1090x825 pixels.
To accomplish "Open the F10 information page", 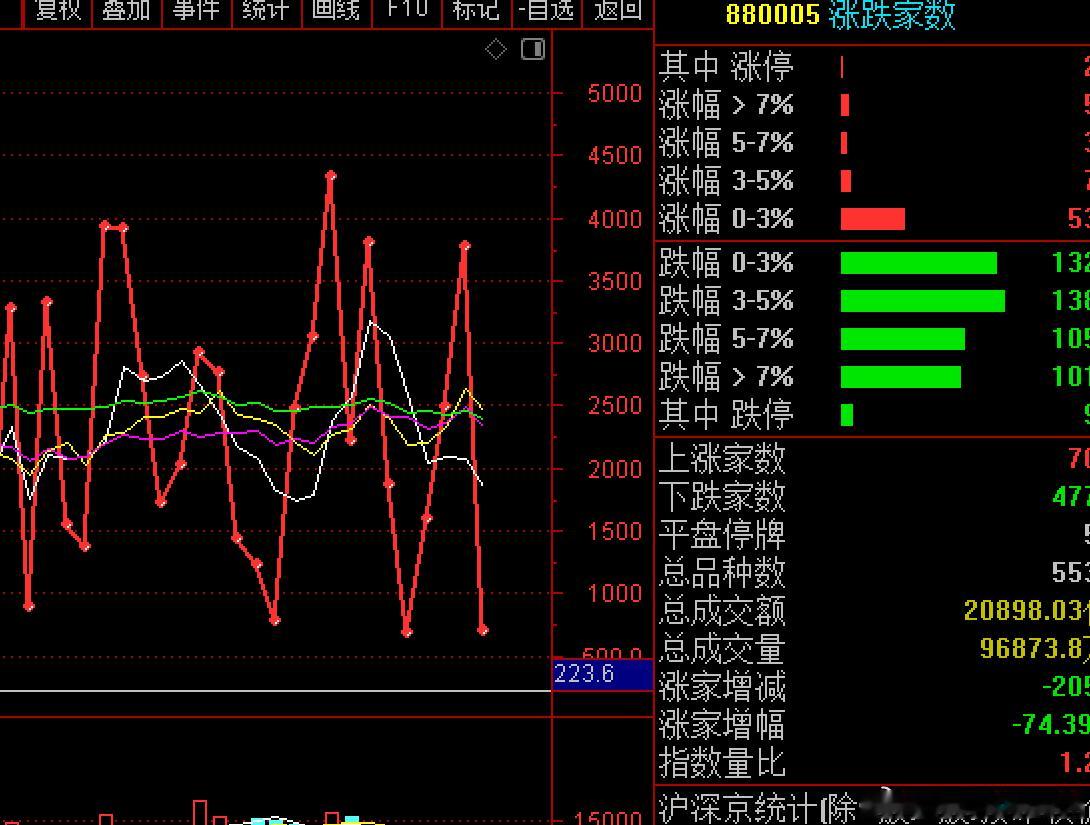I will point(407,10).
